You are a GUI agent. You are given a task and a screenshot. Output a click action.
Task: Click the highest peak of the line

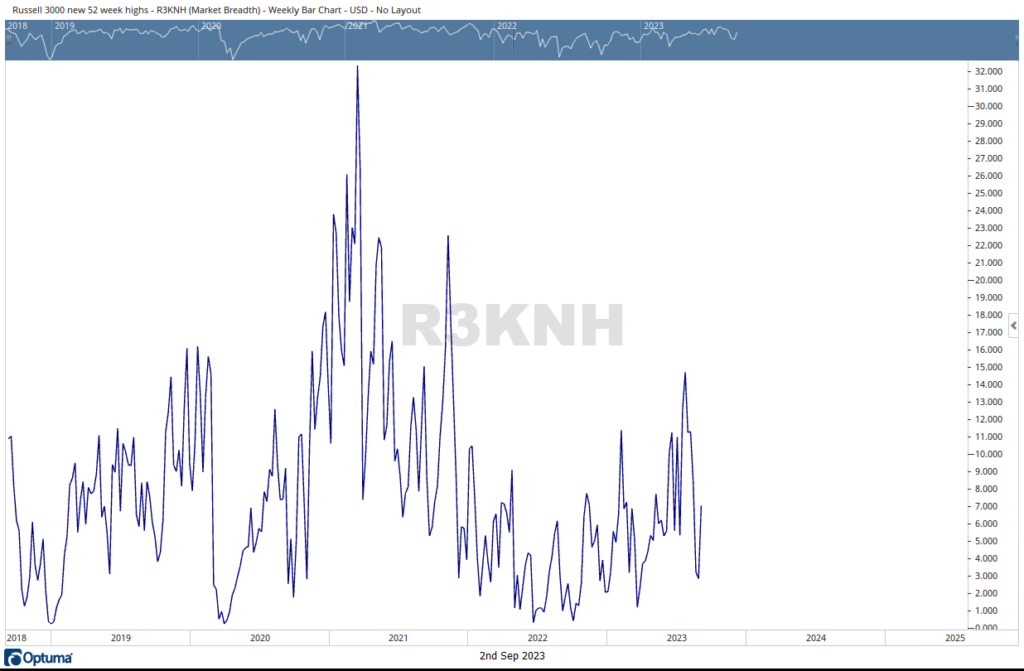coord(357,67)
